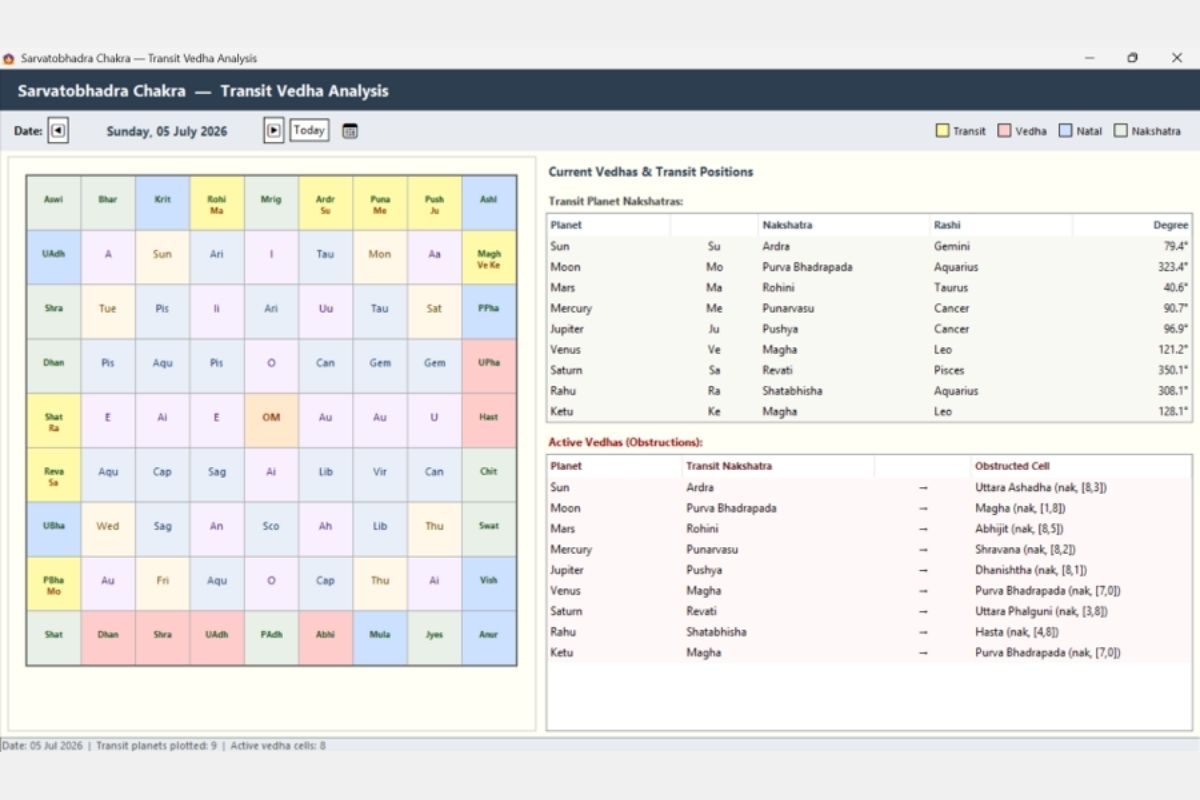Click the app icon in title bar

pyautogui.click(x=9, y=58)
